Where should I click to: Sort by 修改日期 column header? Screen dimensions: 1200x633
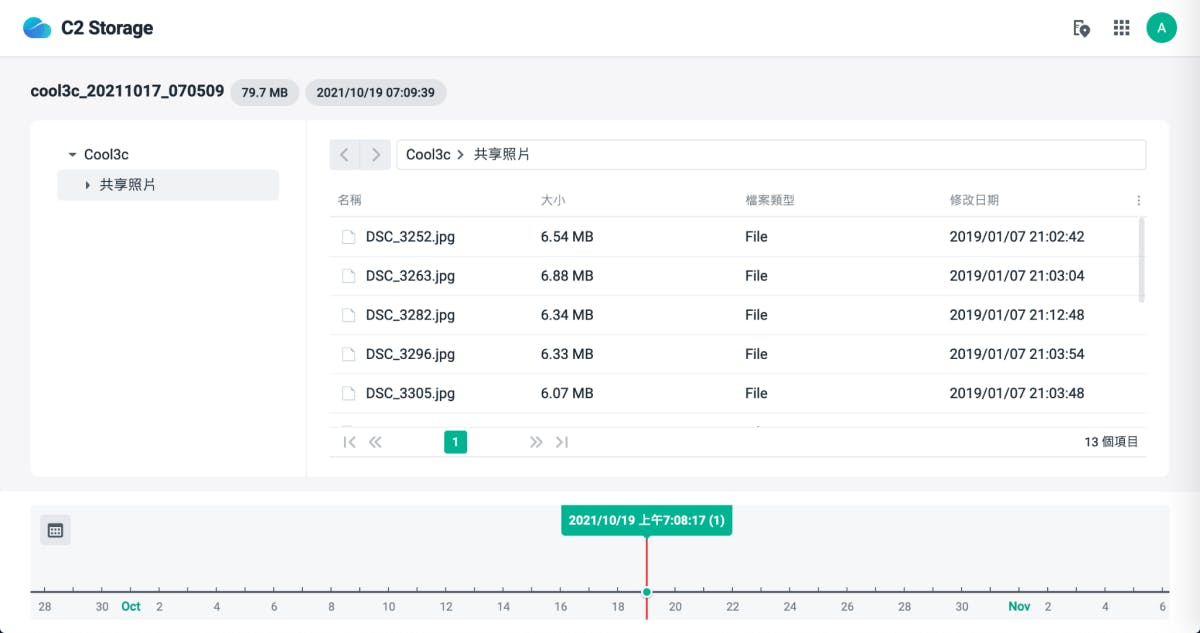pos(973,201)
